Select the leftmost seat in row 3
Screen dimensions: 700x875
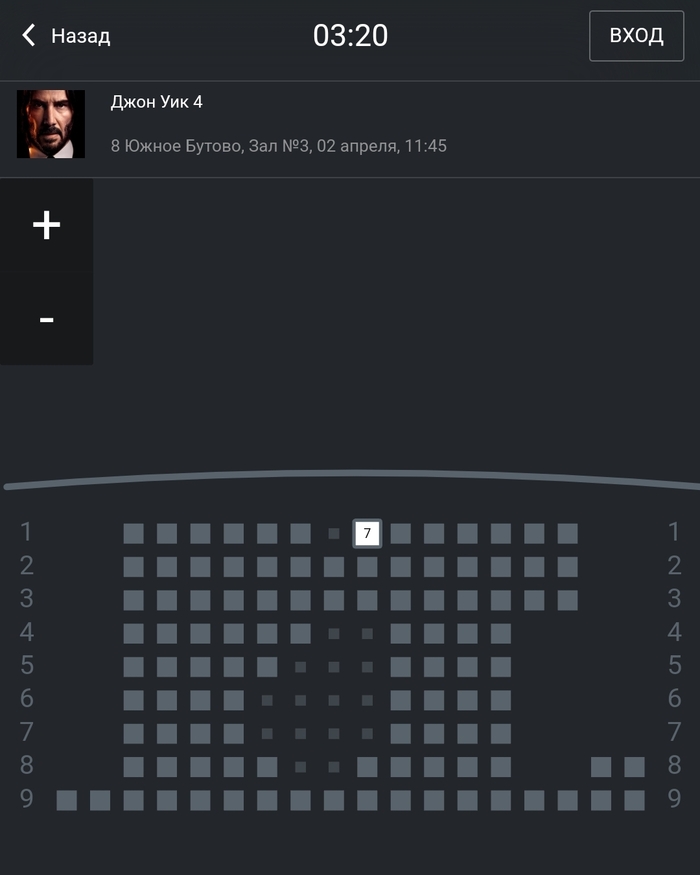133,600
